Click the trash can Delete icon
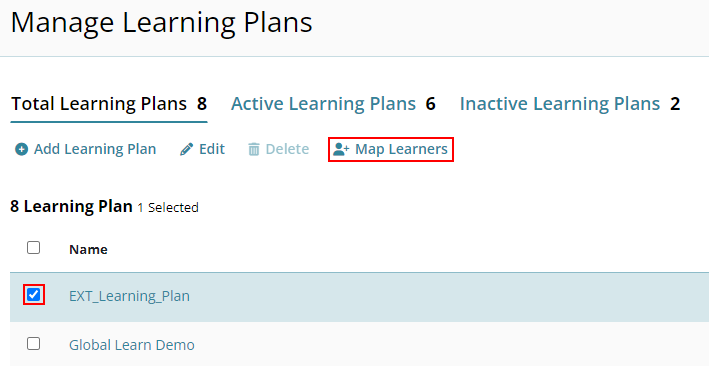This screenshot has height=366, width=709. point(254,149)
